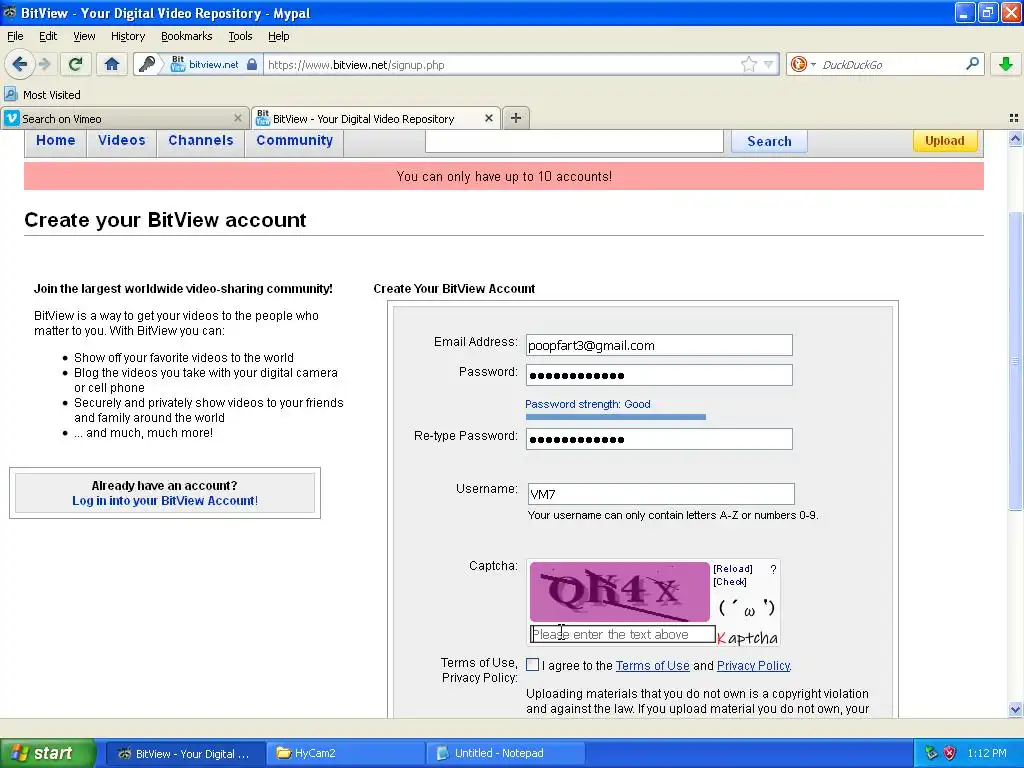Open the Windows Start menu

pyautogui.click(x=46, y=753)
